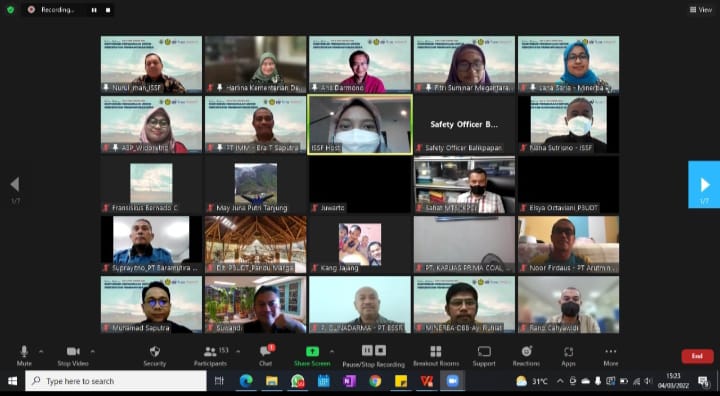Screen dimensions: 720x396
Task: Open red V app on taskbar
Action: (427, 381)
